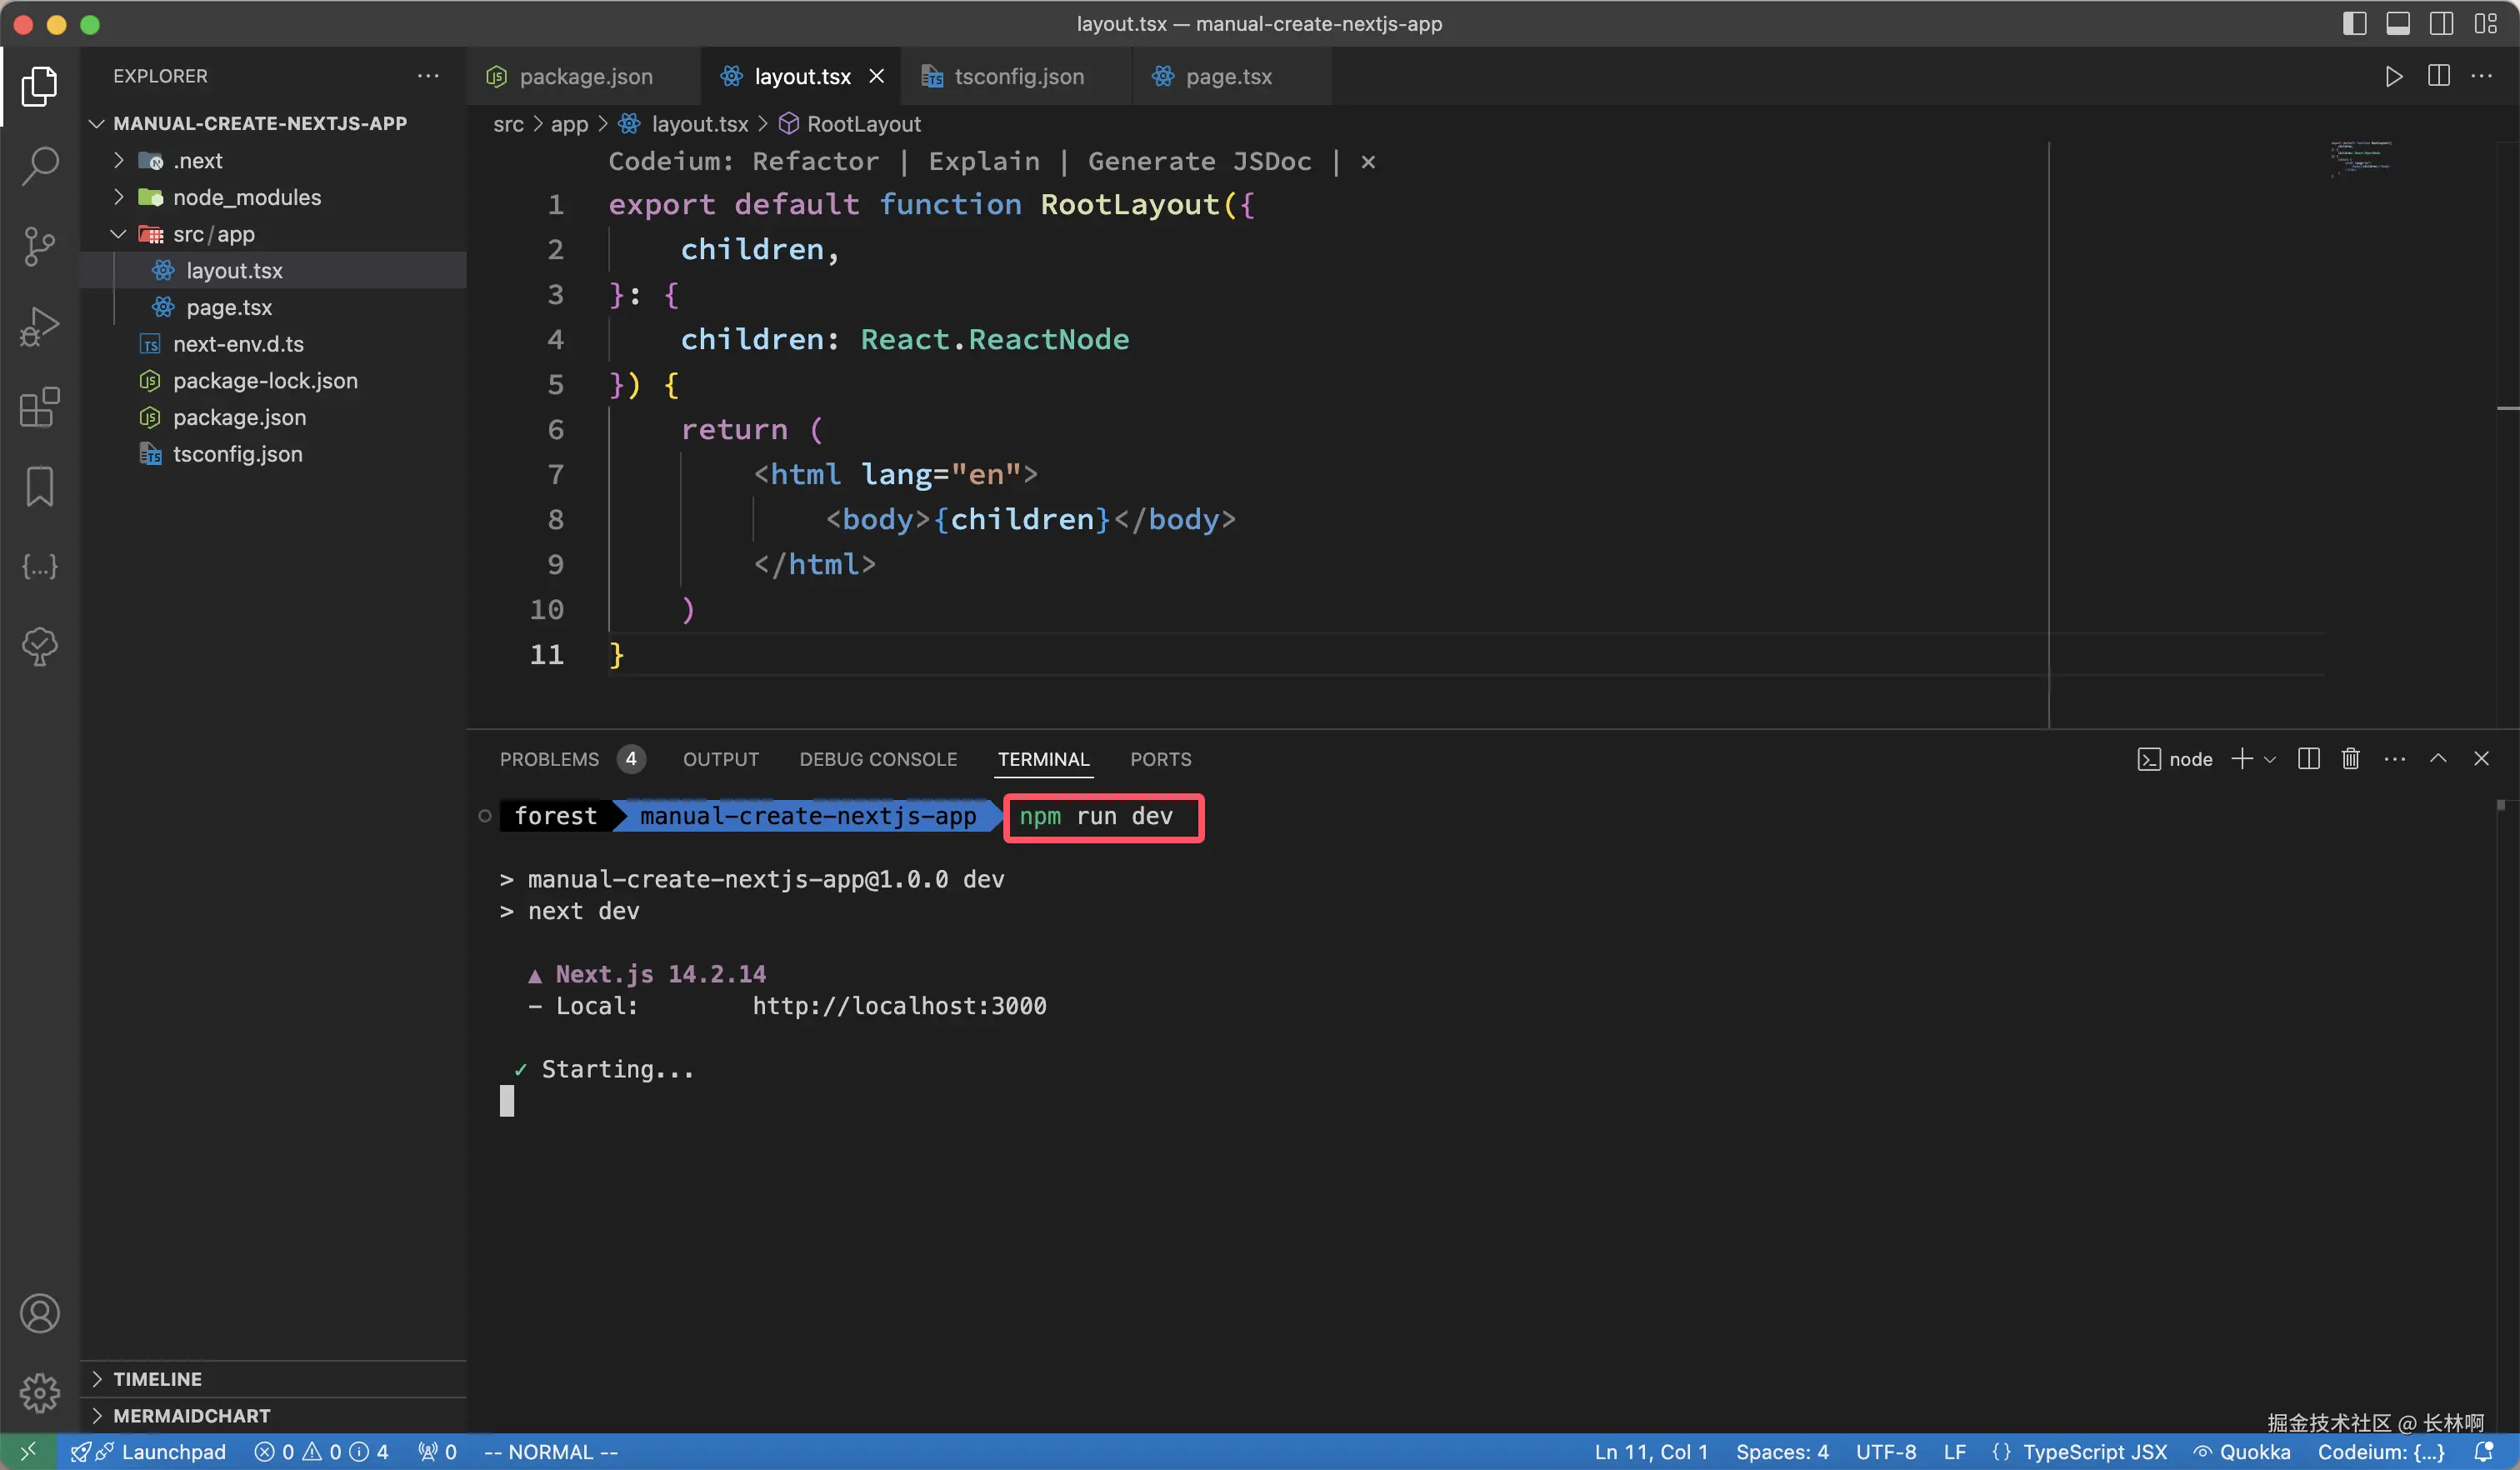
Task: Expand the TIMELINE section
Action: (157, 1379)
